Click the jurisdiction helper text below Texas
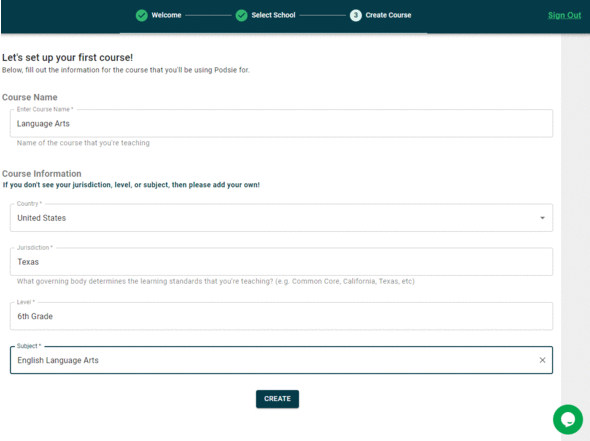Viewport: 590px width, 441px height. pos(216,281)
